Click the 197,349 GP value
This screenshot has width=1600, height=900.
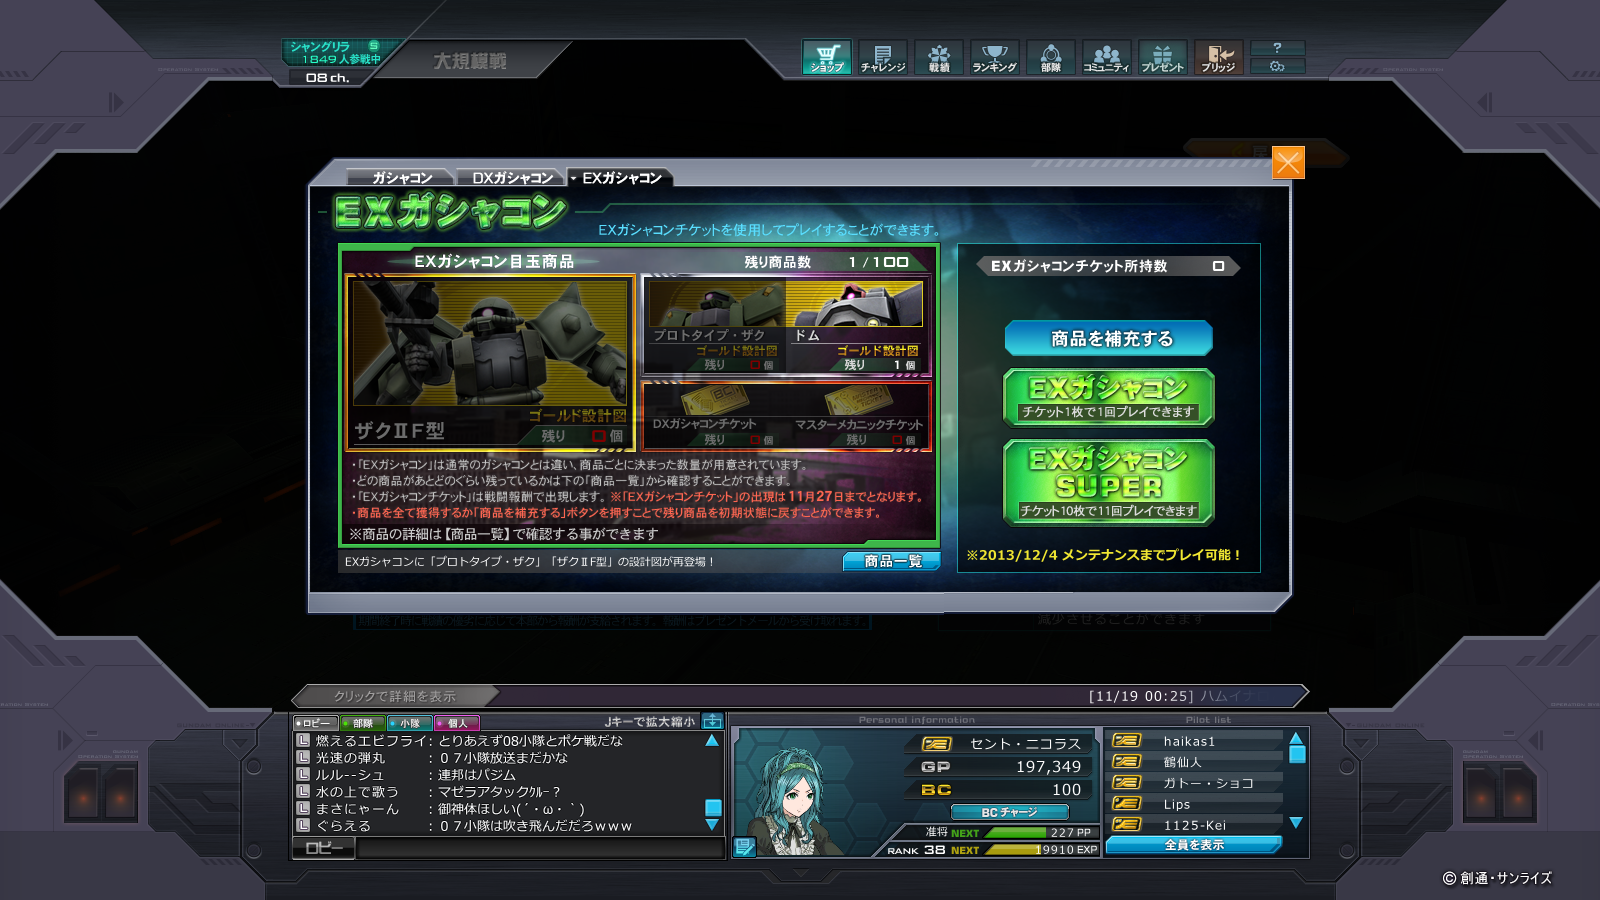pyautogui.click(x=1048, y=767)
